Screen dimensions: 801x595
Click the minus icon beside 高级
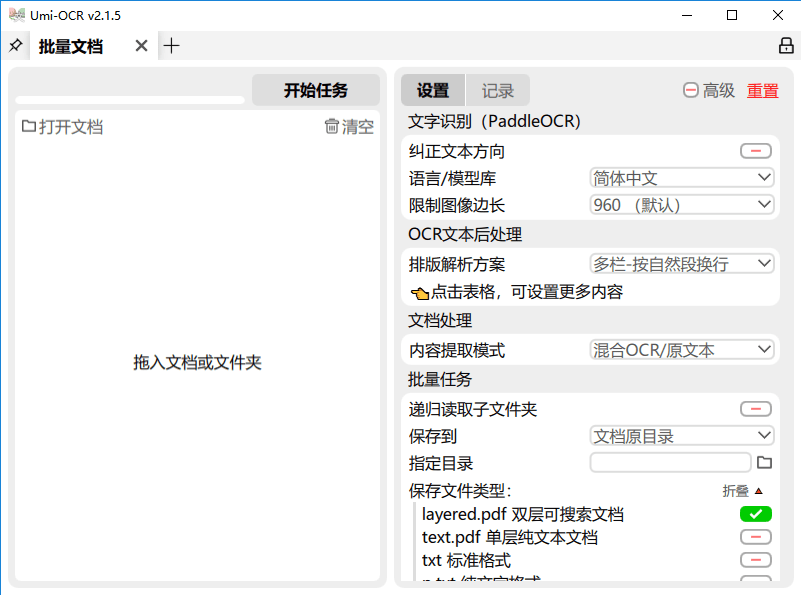689,90
